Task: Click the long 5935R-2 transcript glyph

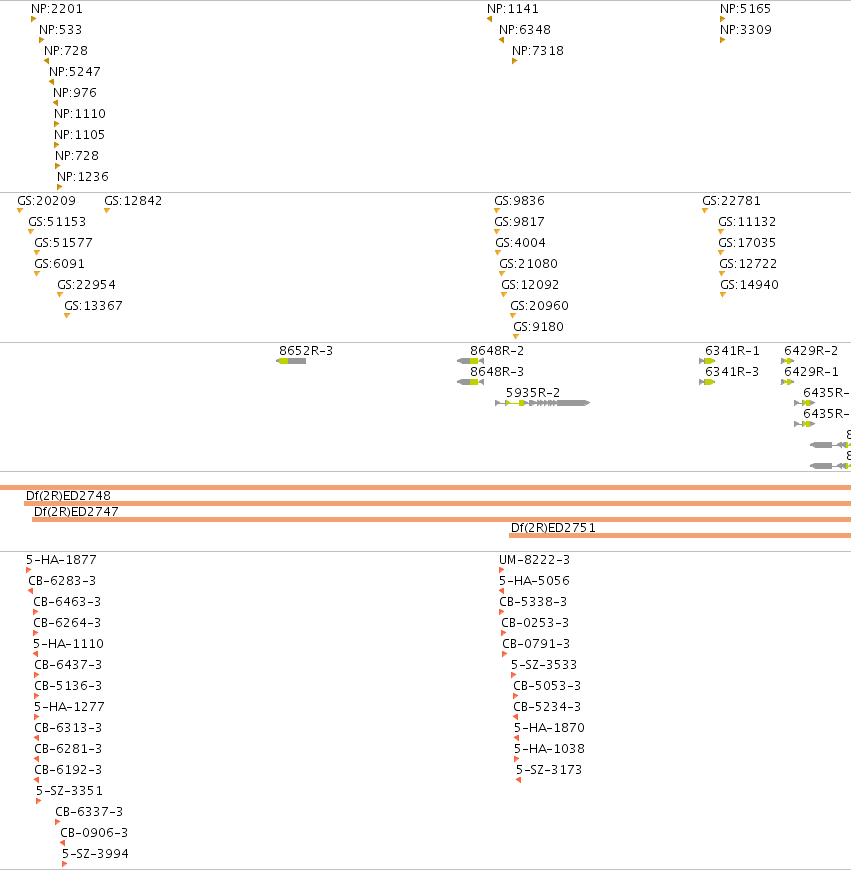Action: 543,403
